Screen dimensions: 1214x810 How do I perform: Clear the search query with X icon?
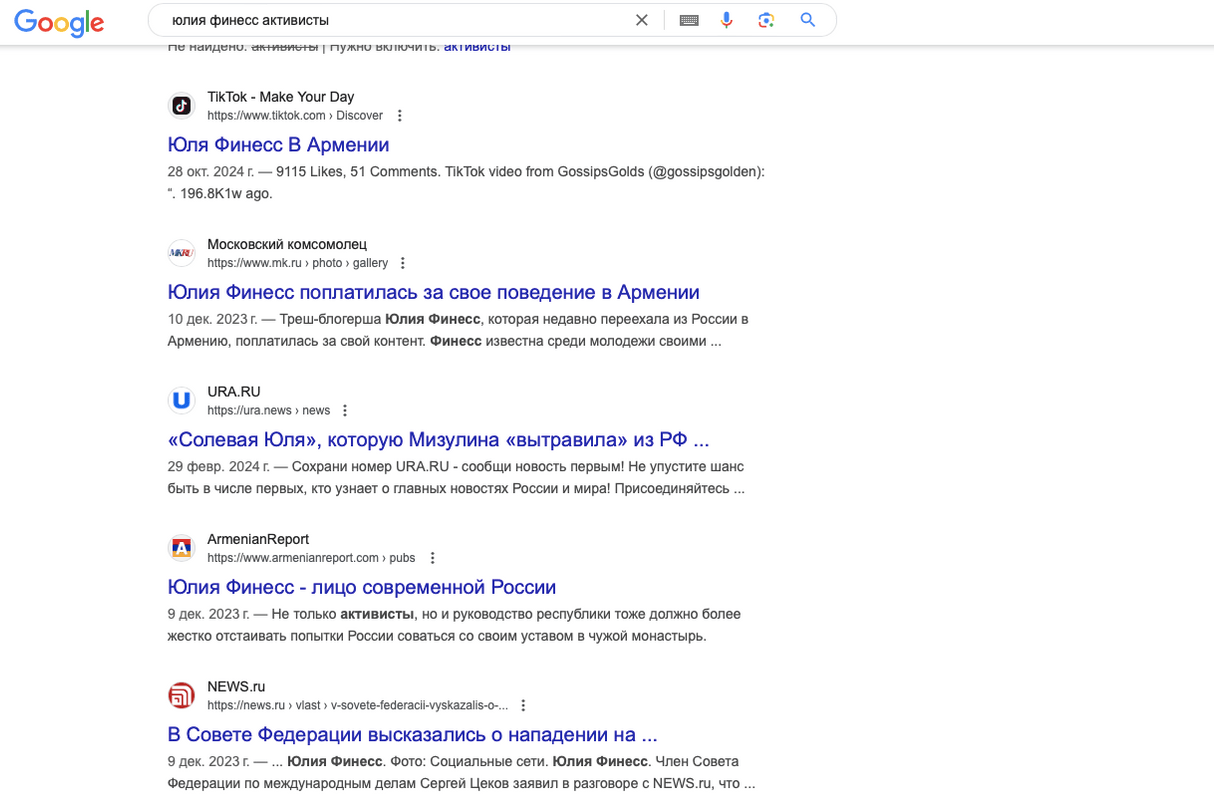[642, 20]
